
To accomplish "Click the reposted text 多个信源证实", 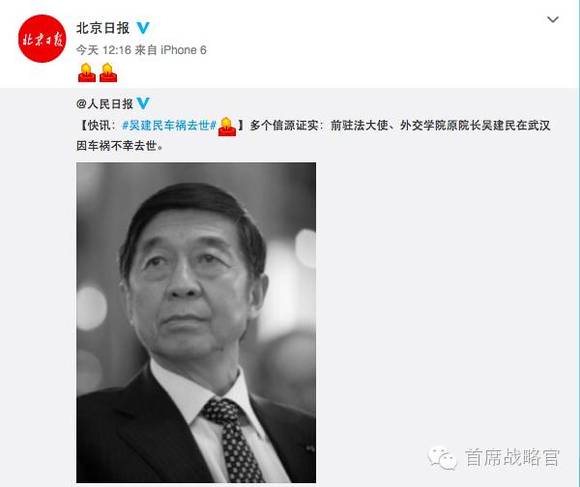I will (x=284, y=126).
